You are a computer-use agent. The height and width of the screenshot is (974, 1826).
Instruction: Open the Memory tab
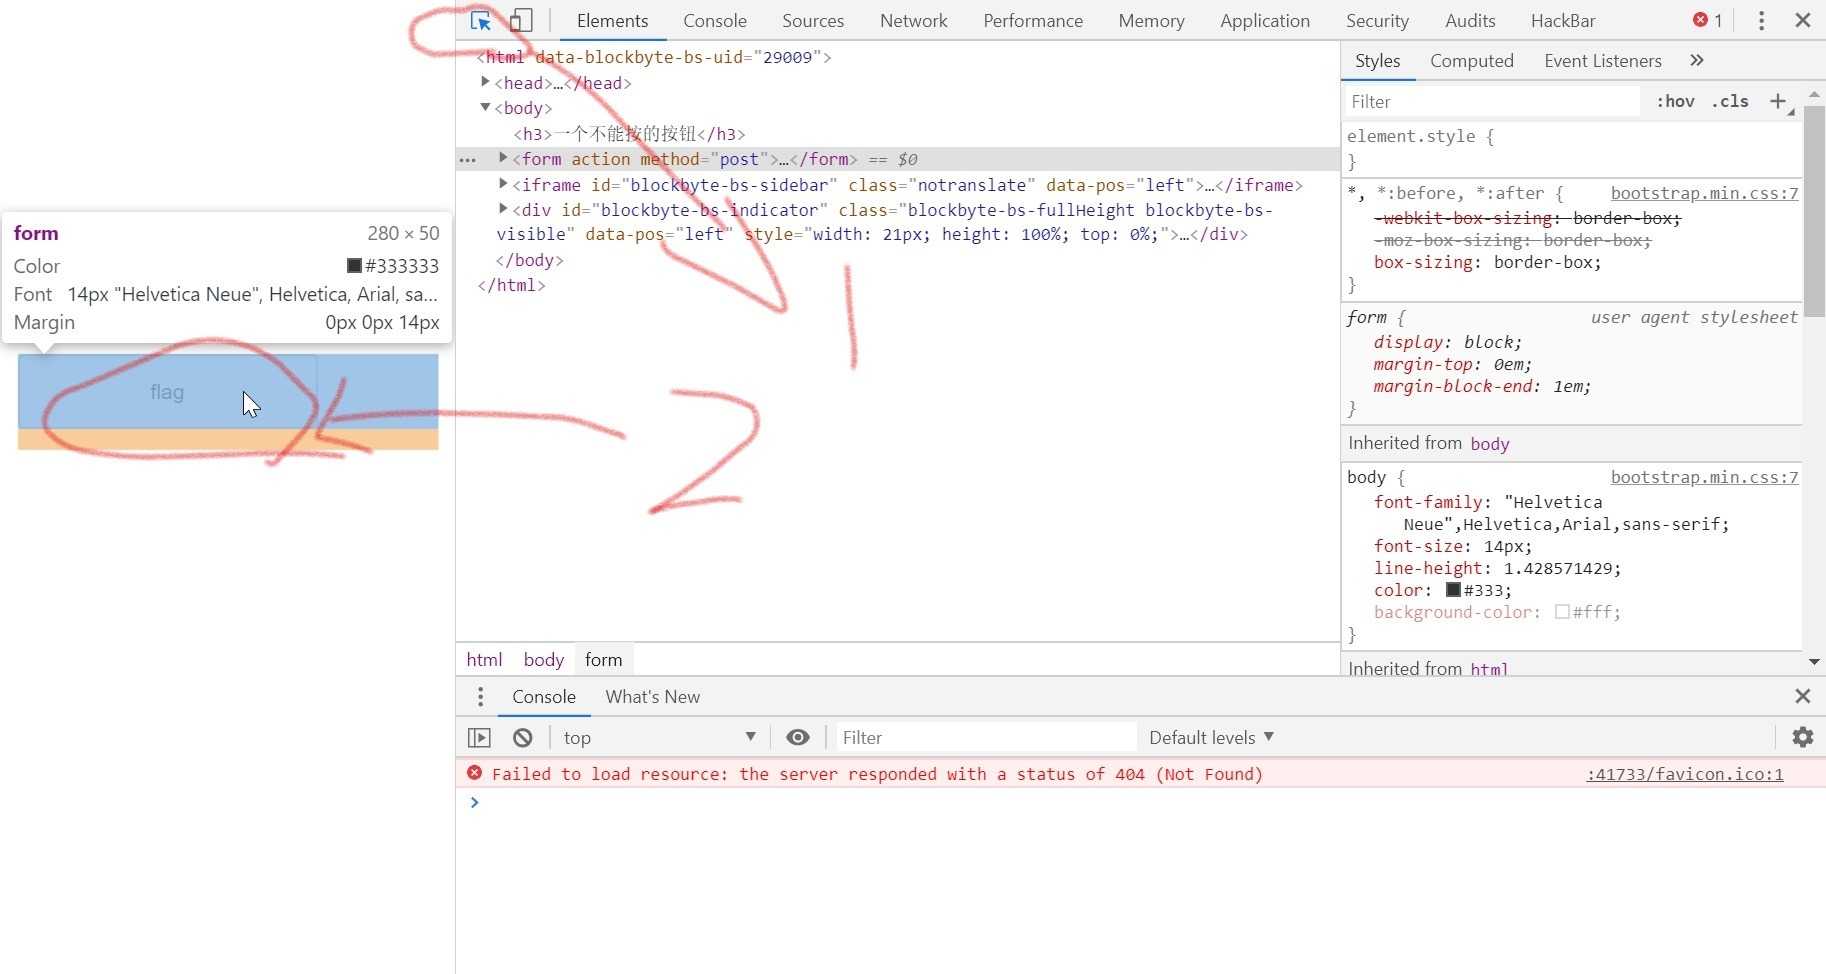pos(1151,20)
